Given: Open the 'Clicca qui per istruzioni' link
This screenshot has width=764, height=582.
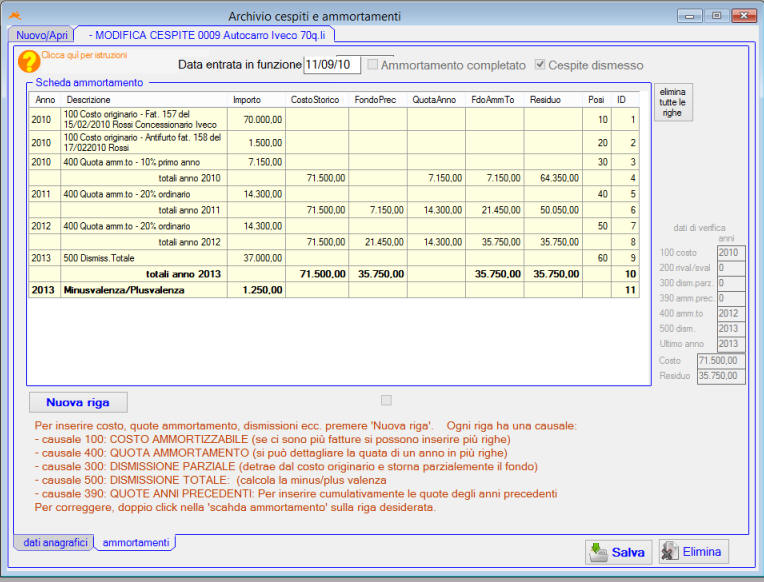Looking at the screenshot, I should coord(84,55).
